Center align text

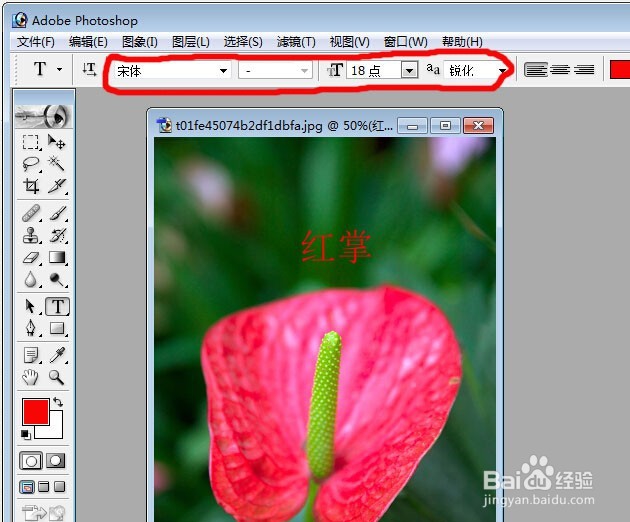coord(560,70)
